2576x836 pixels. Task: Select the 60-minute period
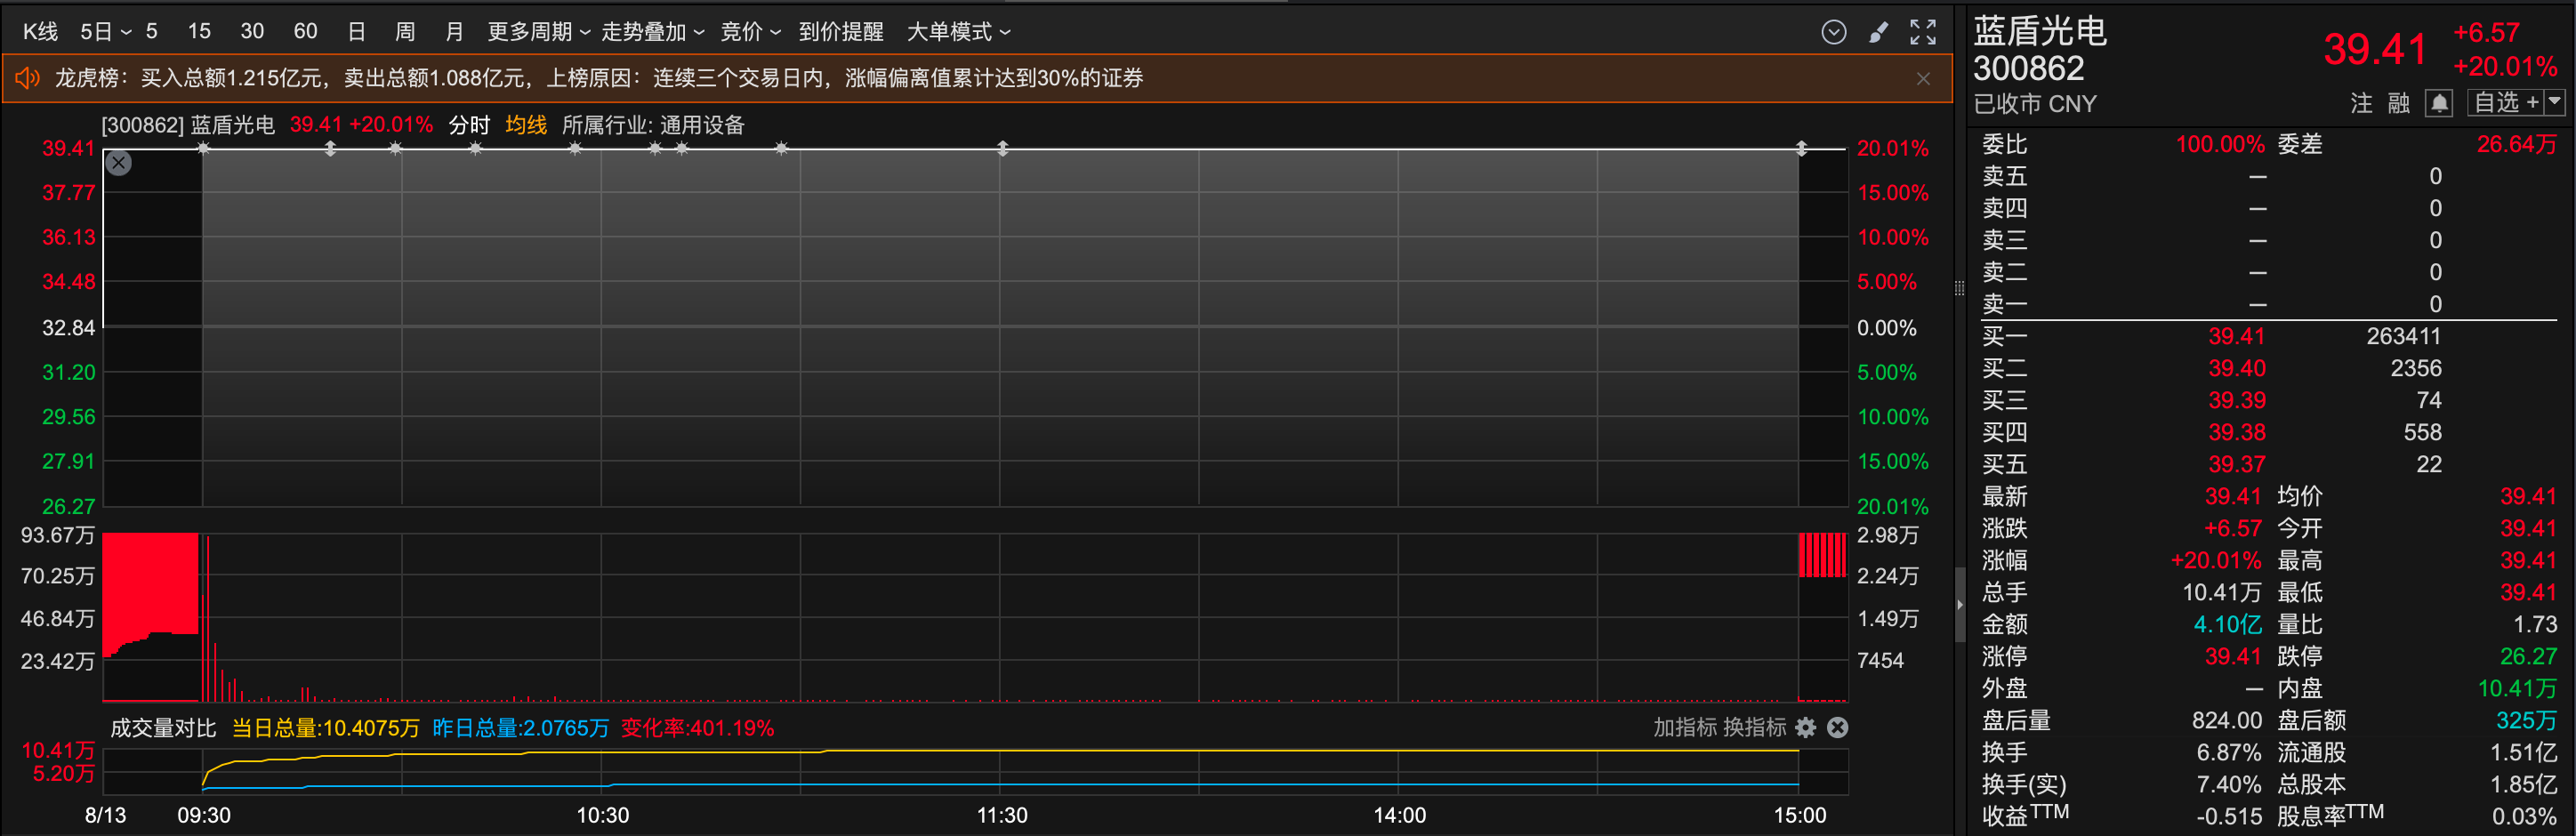tap(305, 32)
